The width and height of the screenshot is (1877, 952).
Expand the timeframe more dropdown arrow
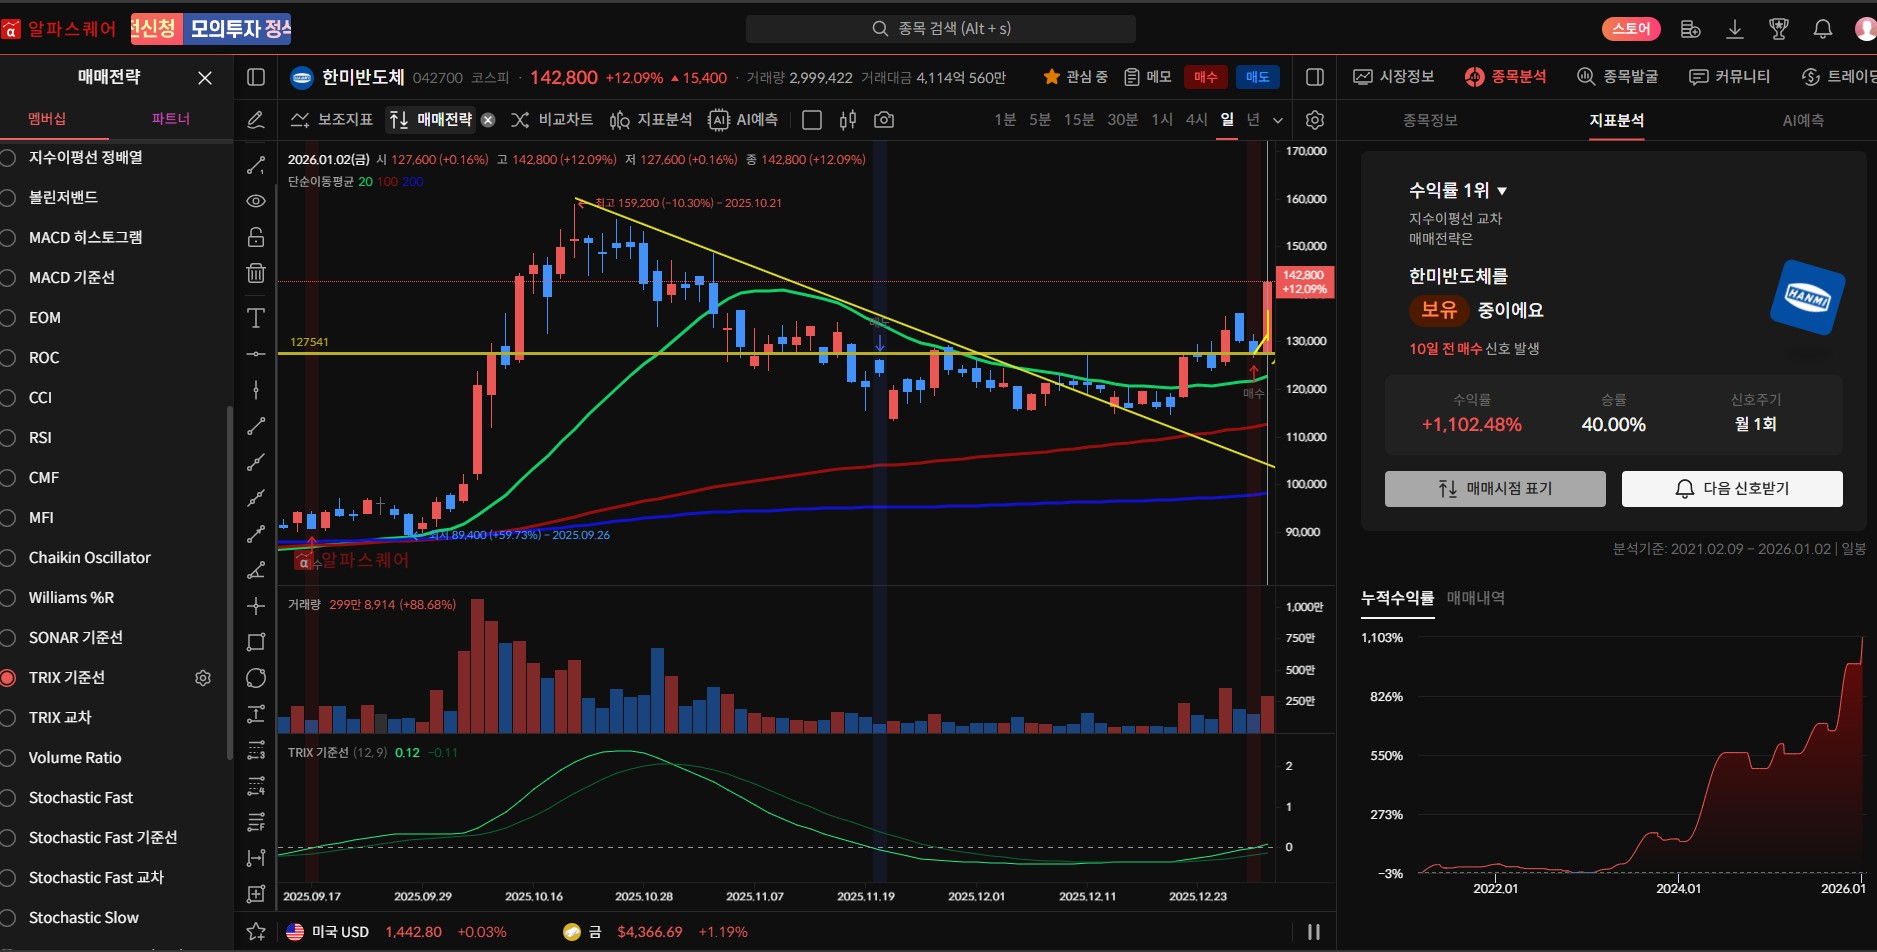click(1278, 120)
